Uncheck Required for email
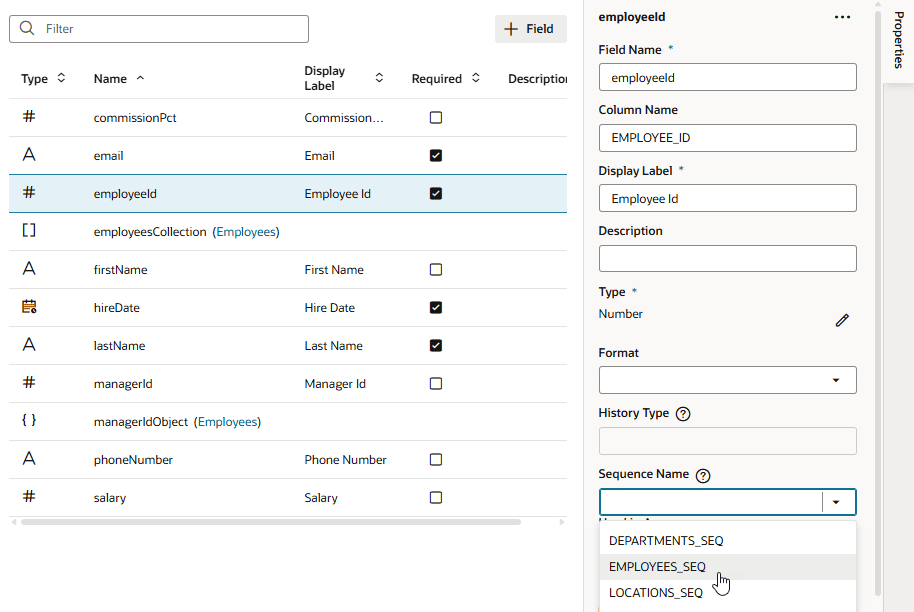The width and height of the screenshot is (914, 612). [x=435, y=156]
